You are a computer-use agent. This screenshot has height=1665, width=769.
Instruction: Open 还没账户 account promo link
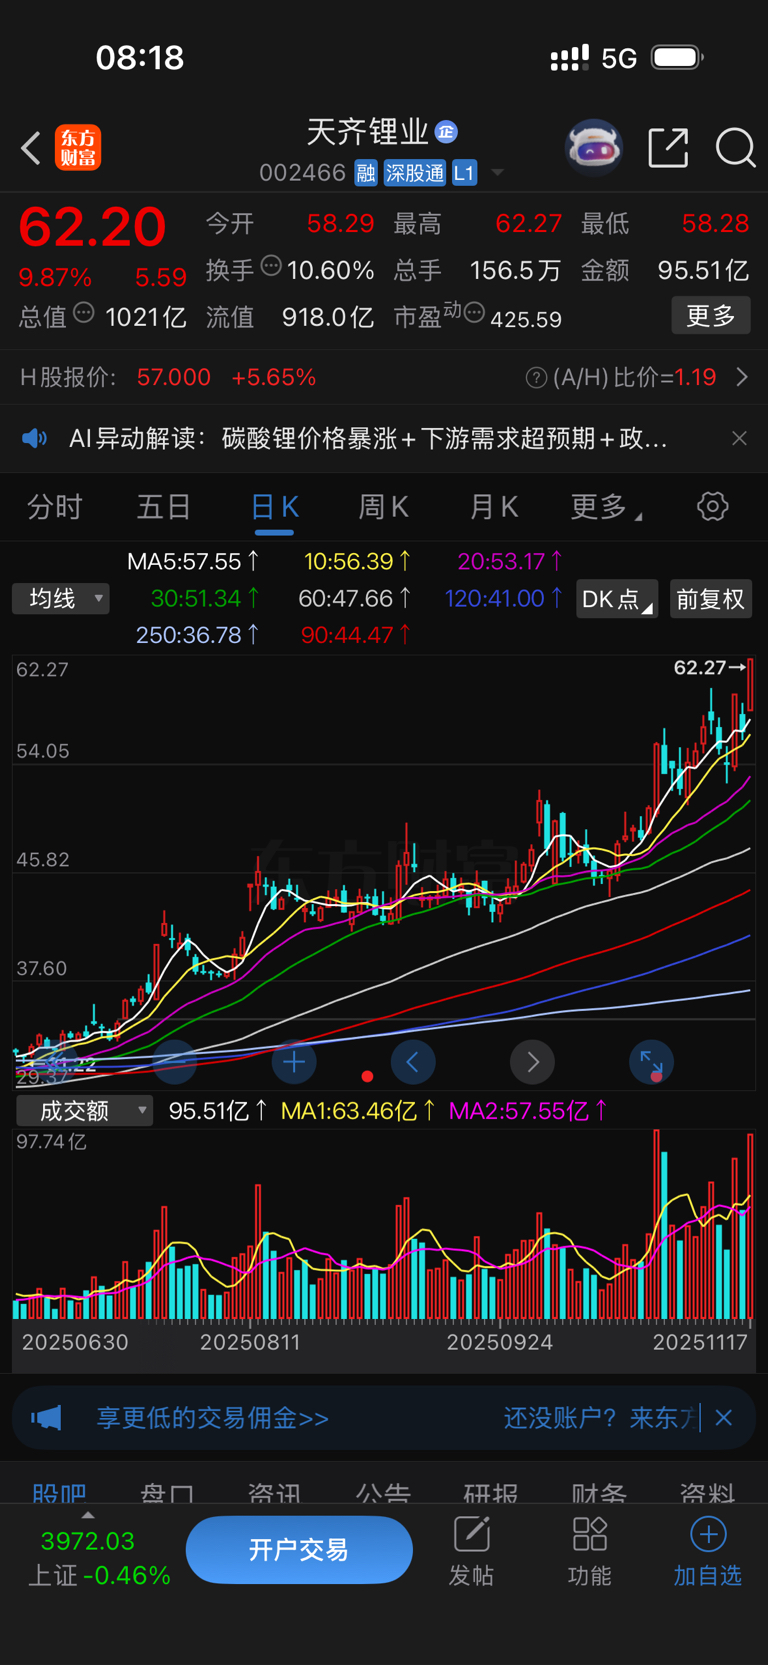pos(599,1418)
